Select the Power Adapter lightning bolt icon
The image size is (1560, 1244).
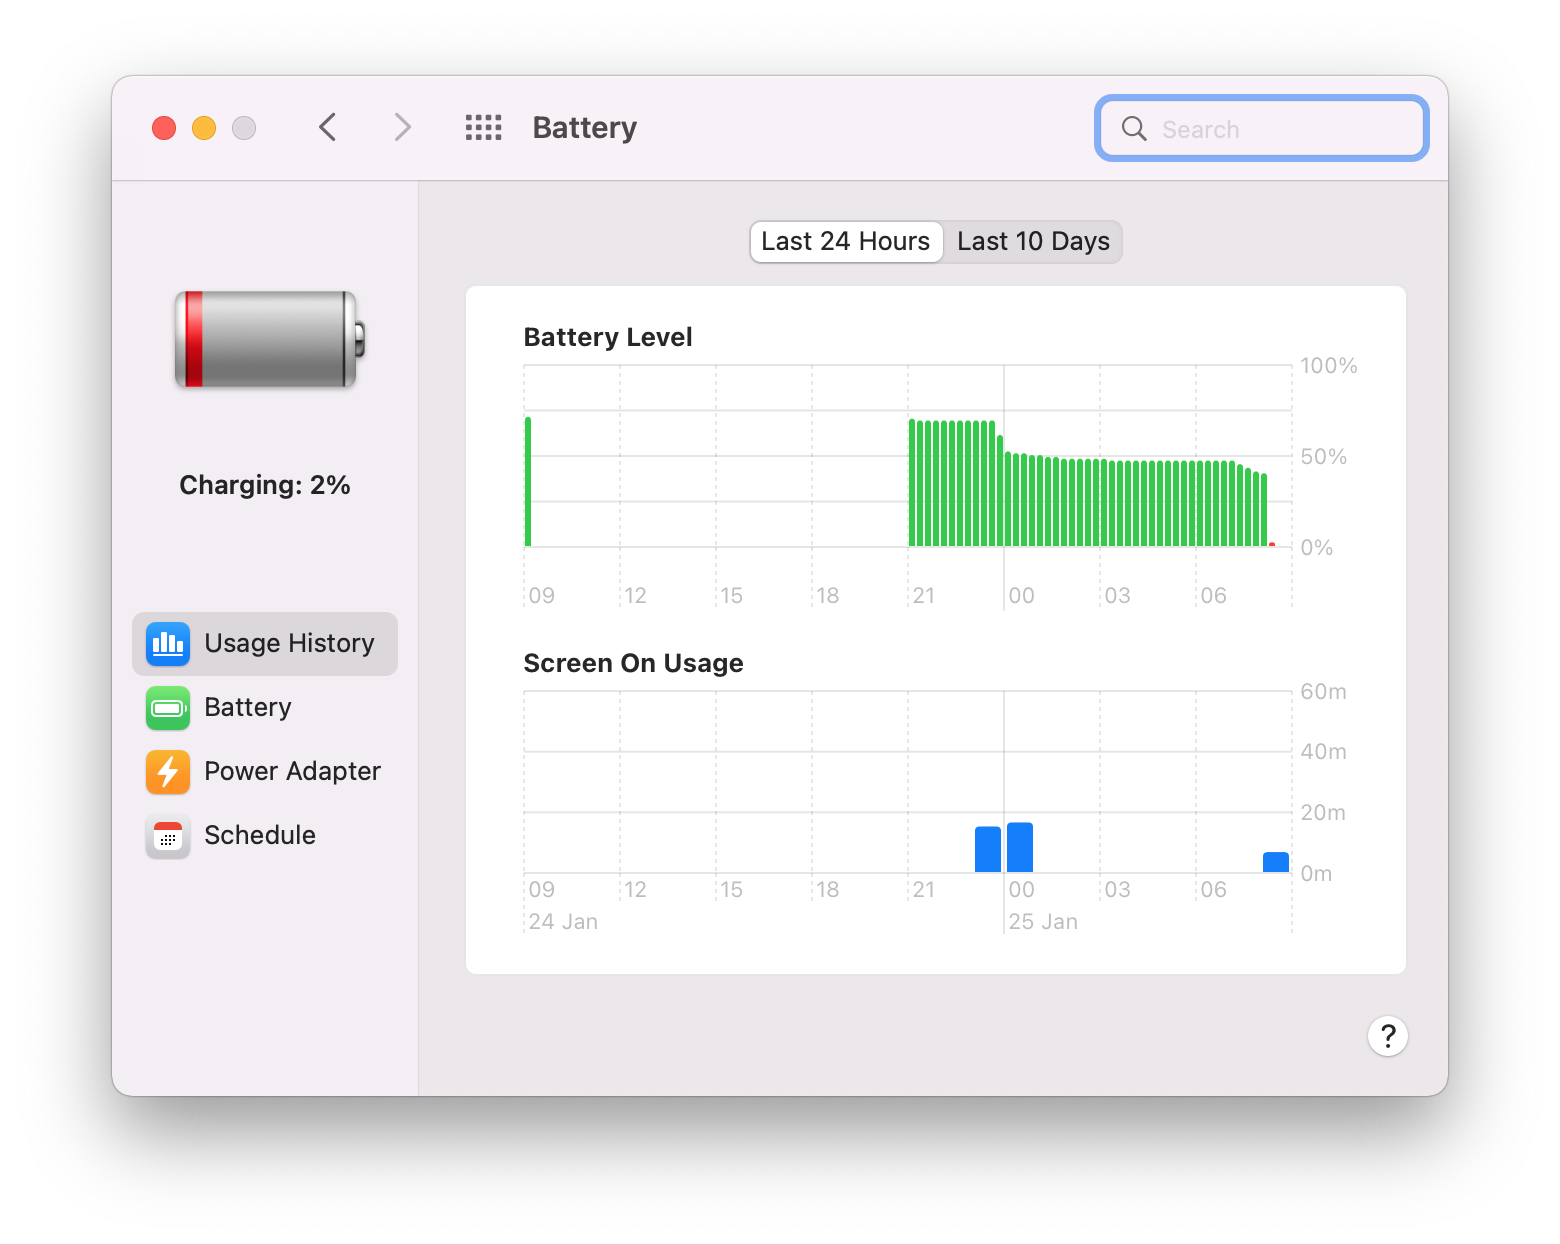(x=167, y=772)
